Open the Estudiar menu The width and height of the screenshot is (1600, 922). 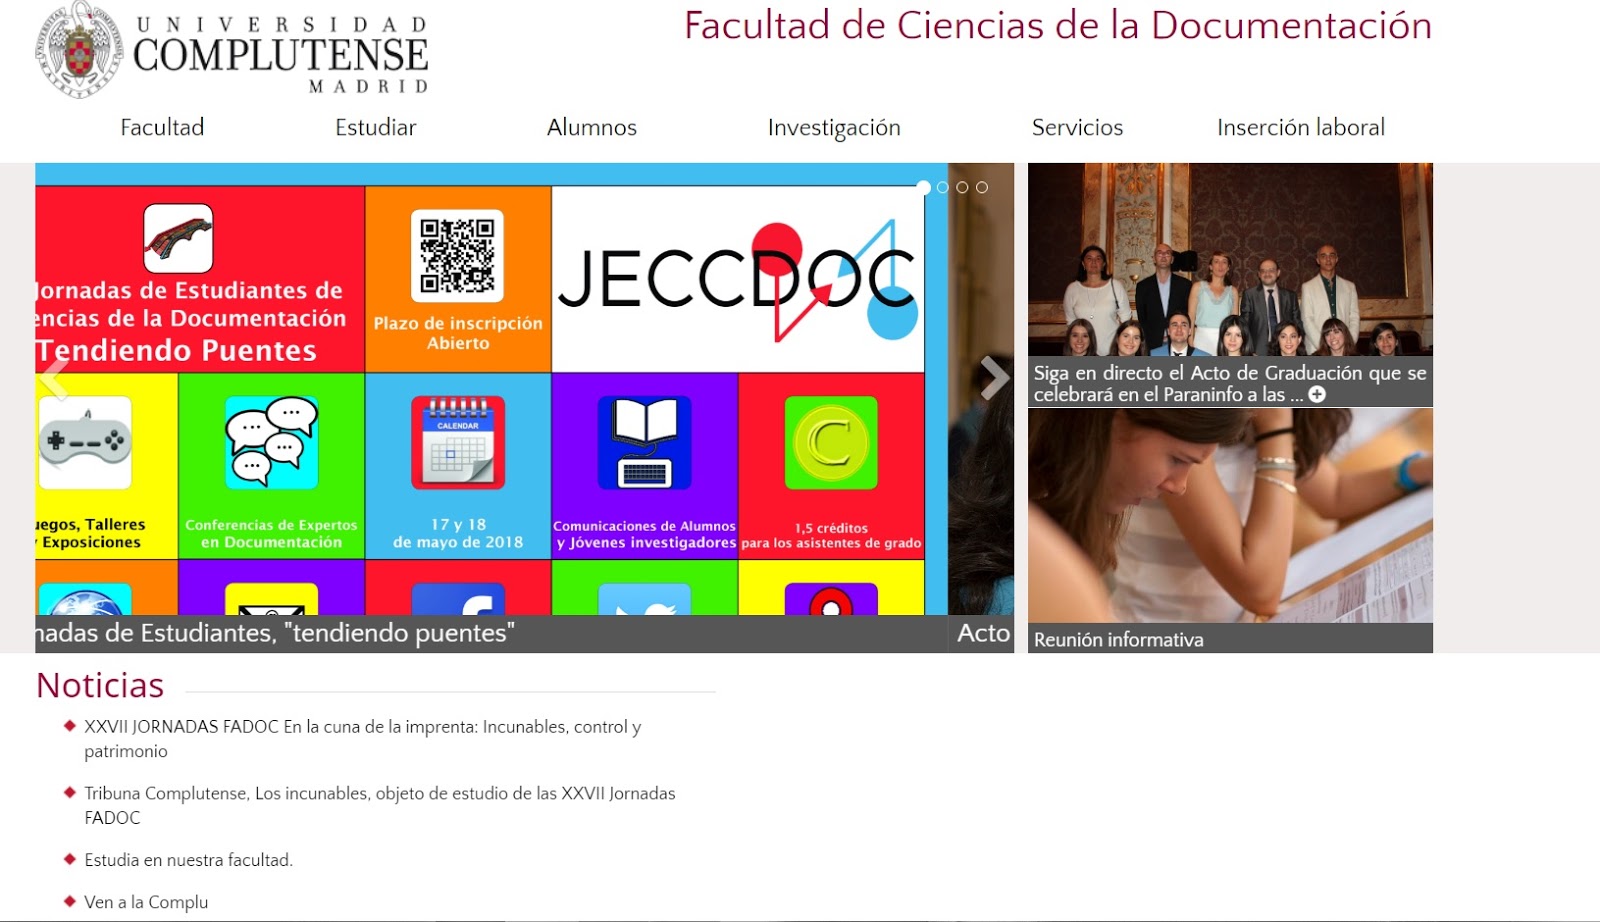click(376, 127)
